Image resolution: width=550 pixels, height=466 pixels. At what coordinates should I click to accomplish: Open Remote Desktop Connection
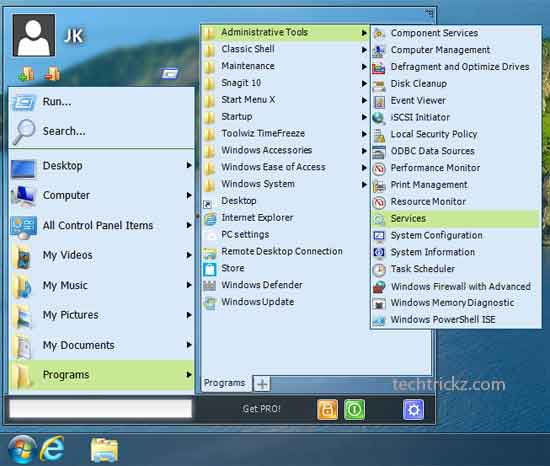click(x=285, y=251)
